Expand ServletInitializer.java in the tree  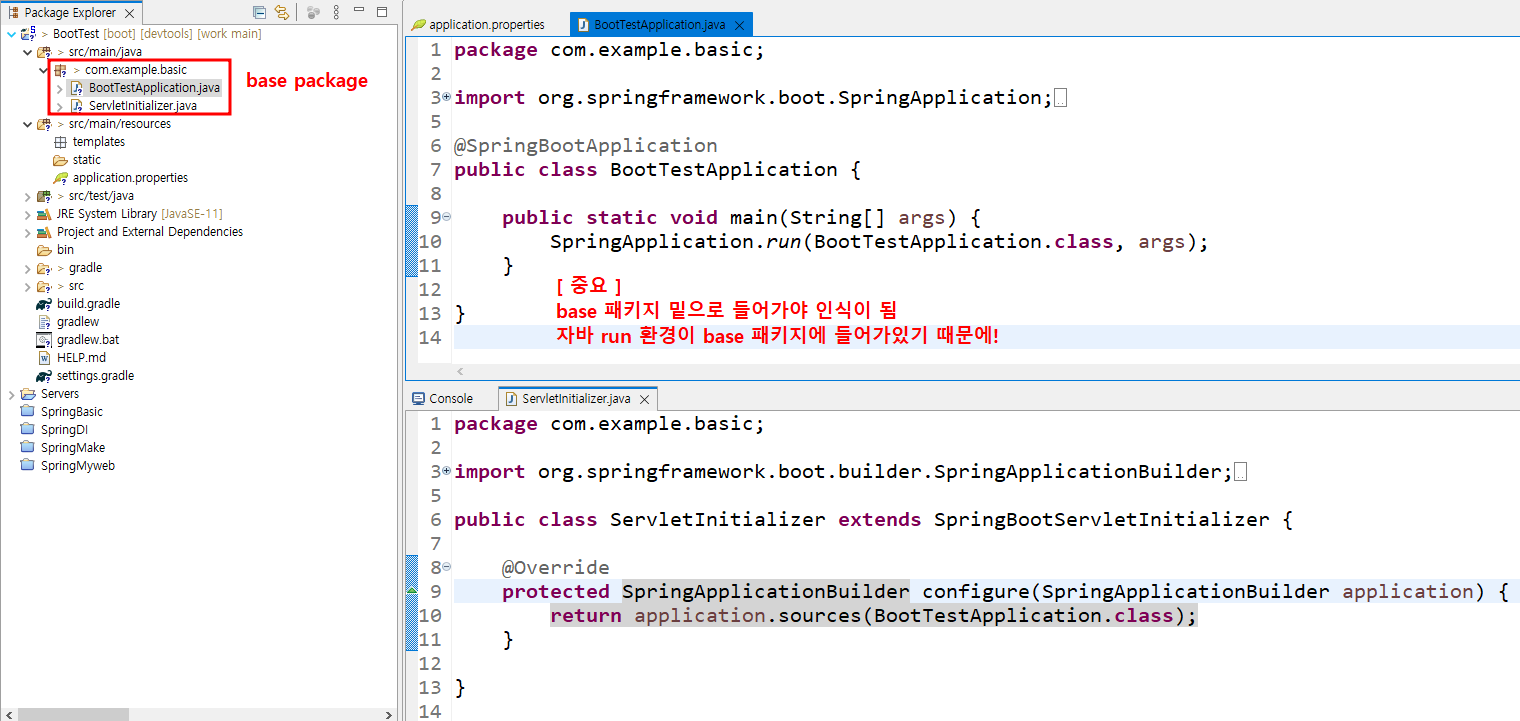pos(59,106)
